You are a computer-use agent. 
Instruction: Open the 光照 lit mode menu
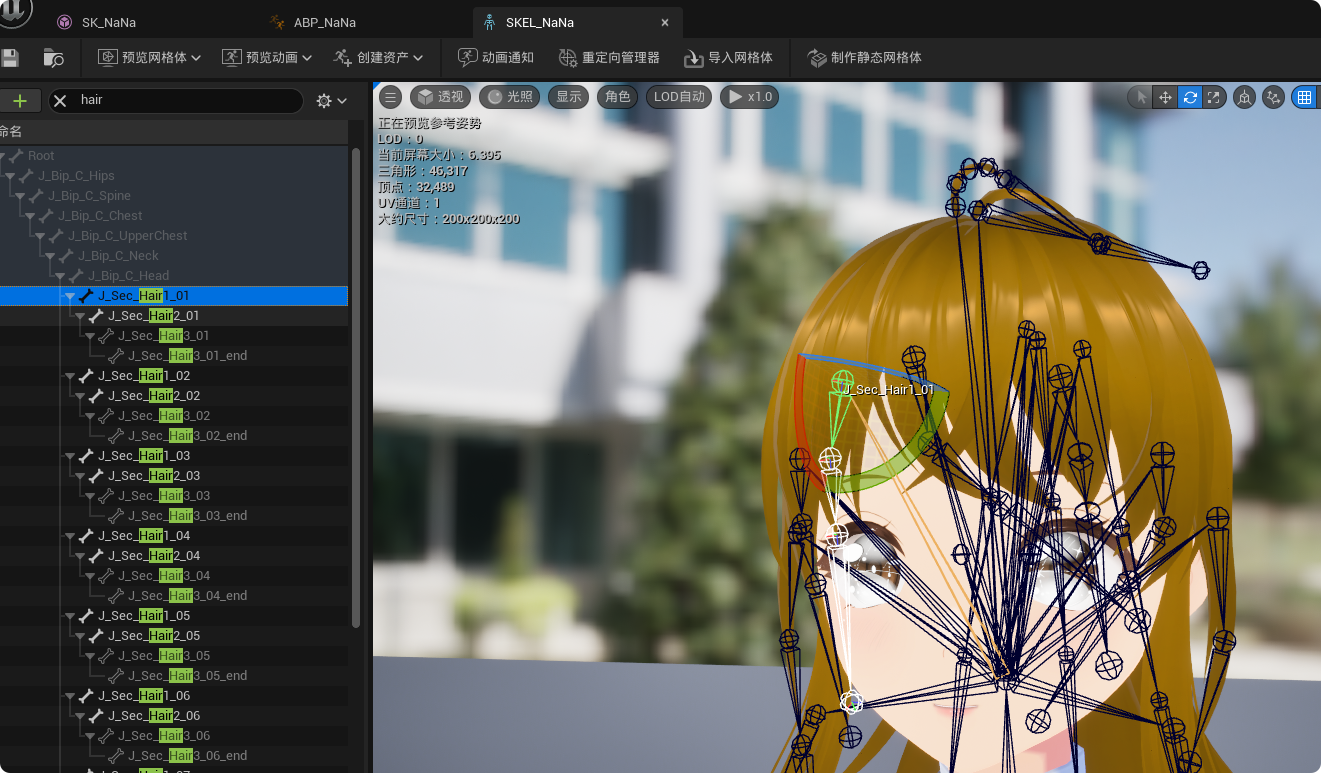point(509,97)
